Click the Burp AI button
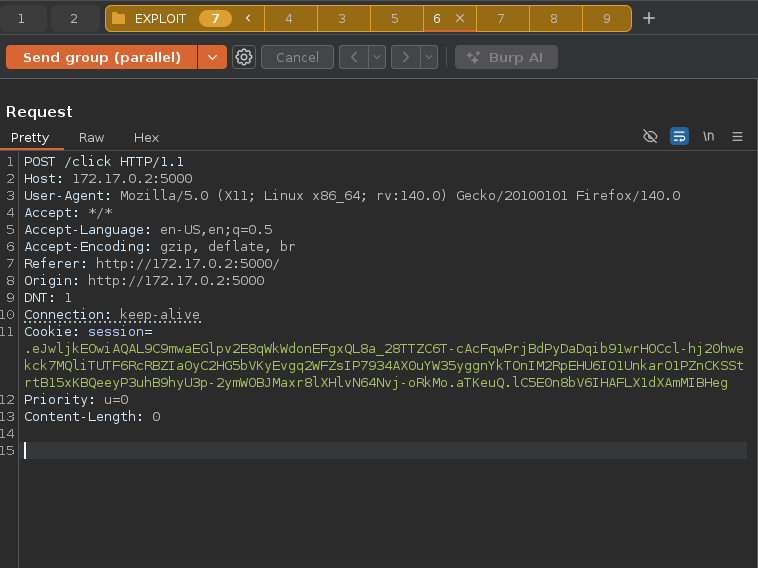 tap(505, 57)
